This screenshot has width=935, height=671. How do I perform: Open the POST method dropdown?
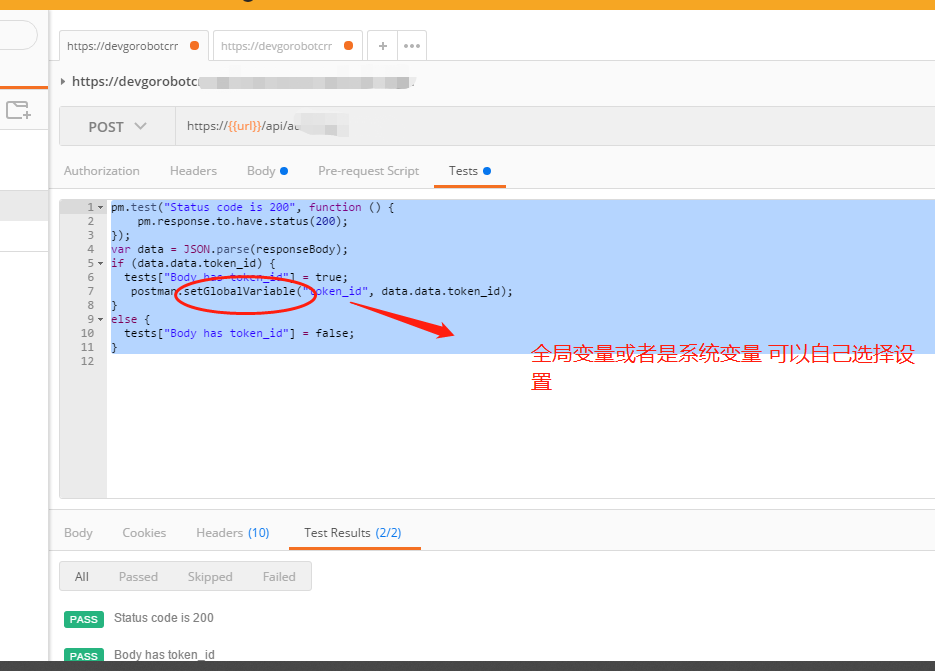tap(117, 126)
